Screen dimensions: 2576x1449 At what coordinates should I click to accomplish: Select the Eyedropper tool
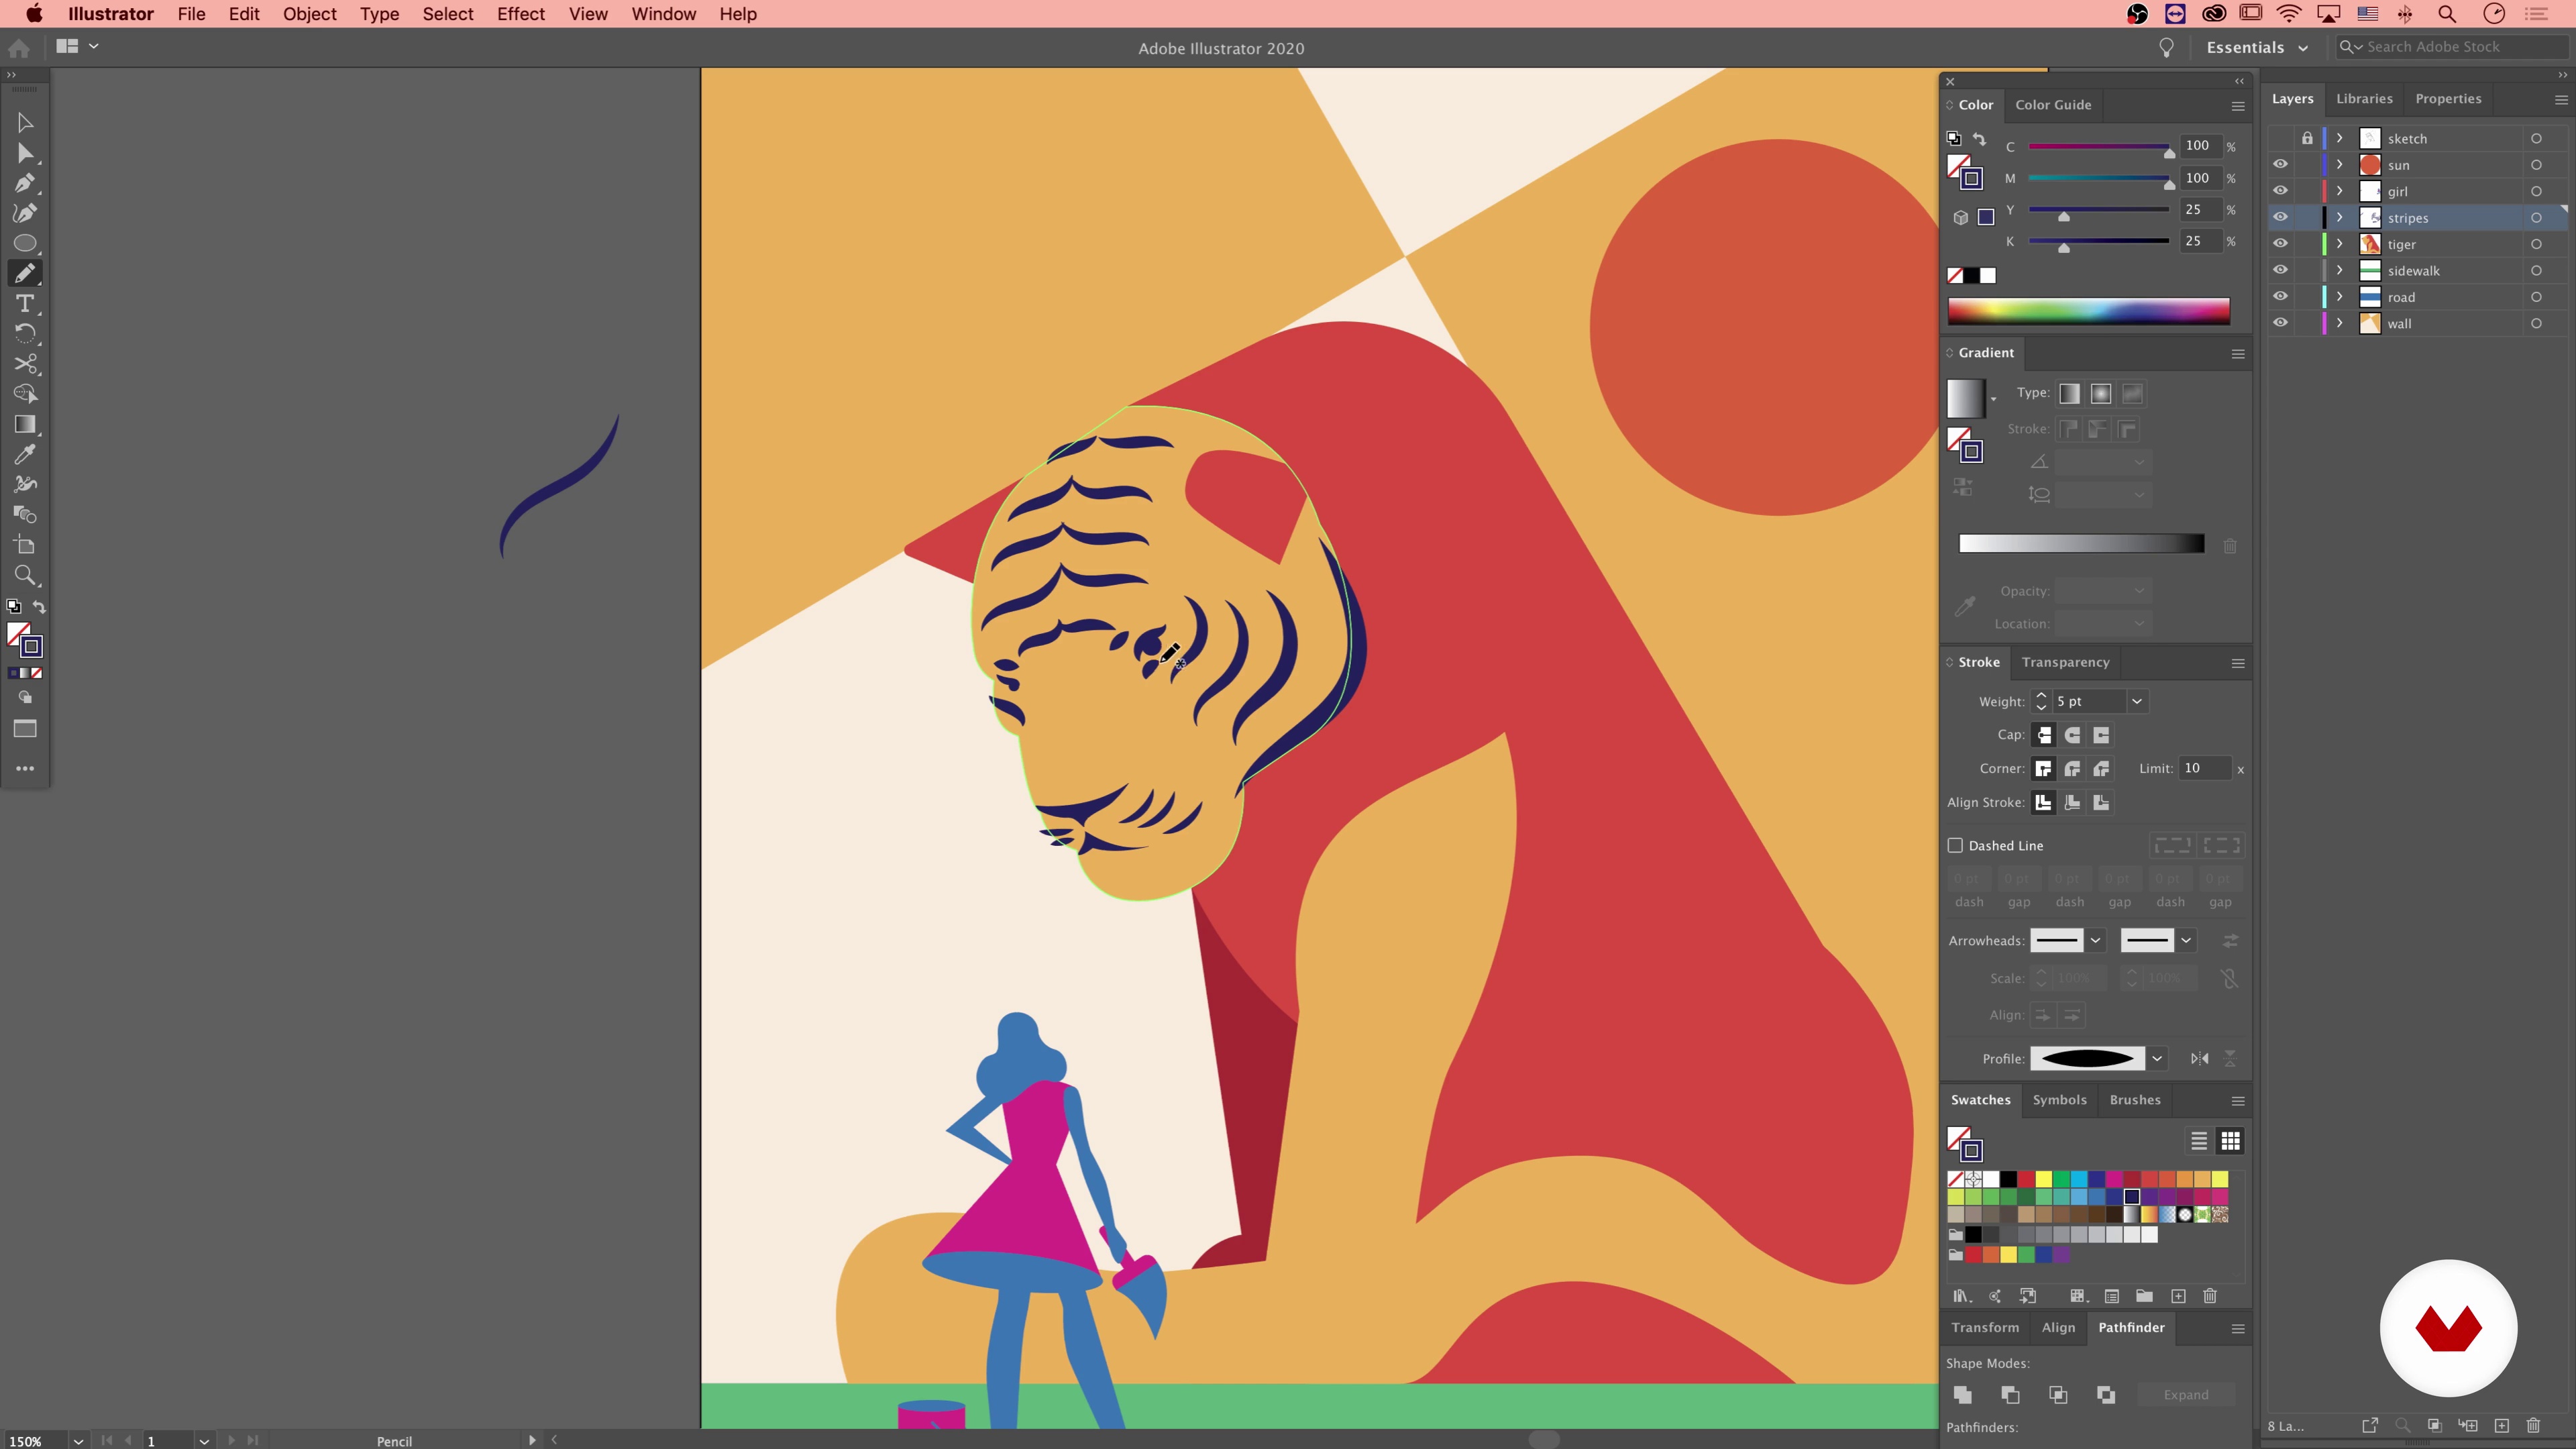pyautogui.click(x=25, y=454)
